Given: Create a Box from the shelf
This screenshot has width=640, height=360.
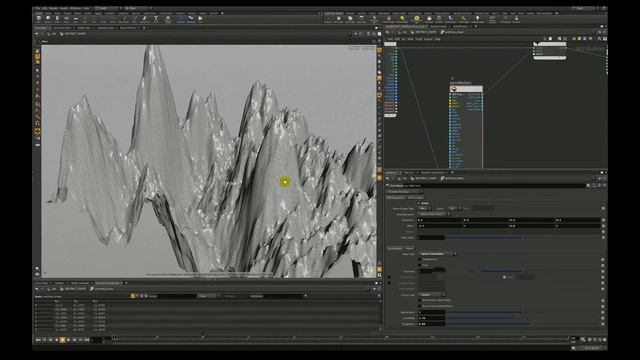Looking at the screenshot, I should (x=39, y=18).
